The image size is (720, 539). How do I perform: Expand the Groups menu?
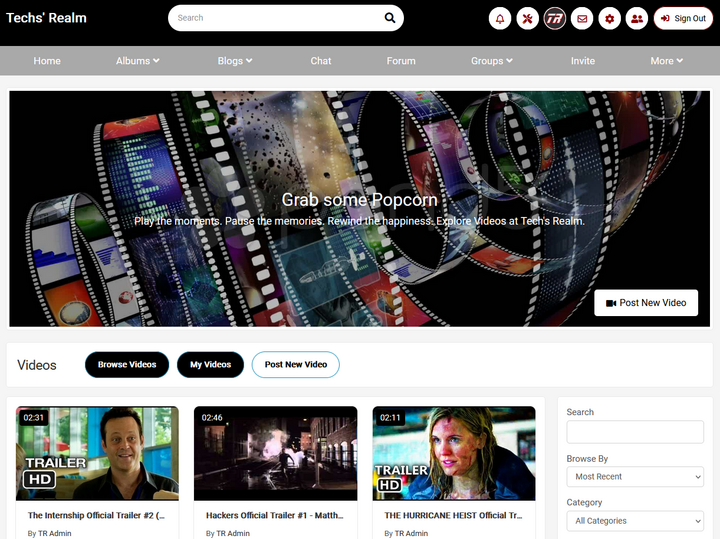click(492, 61)
